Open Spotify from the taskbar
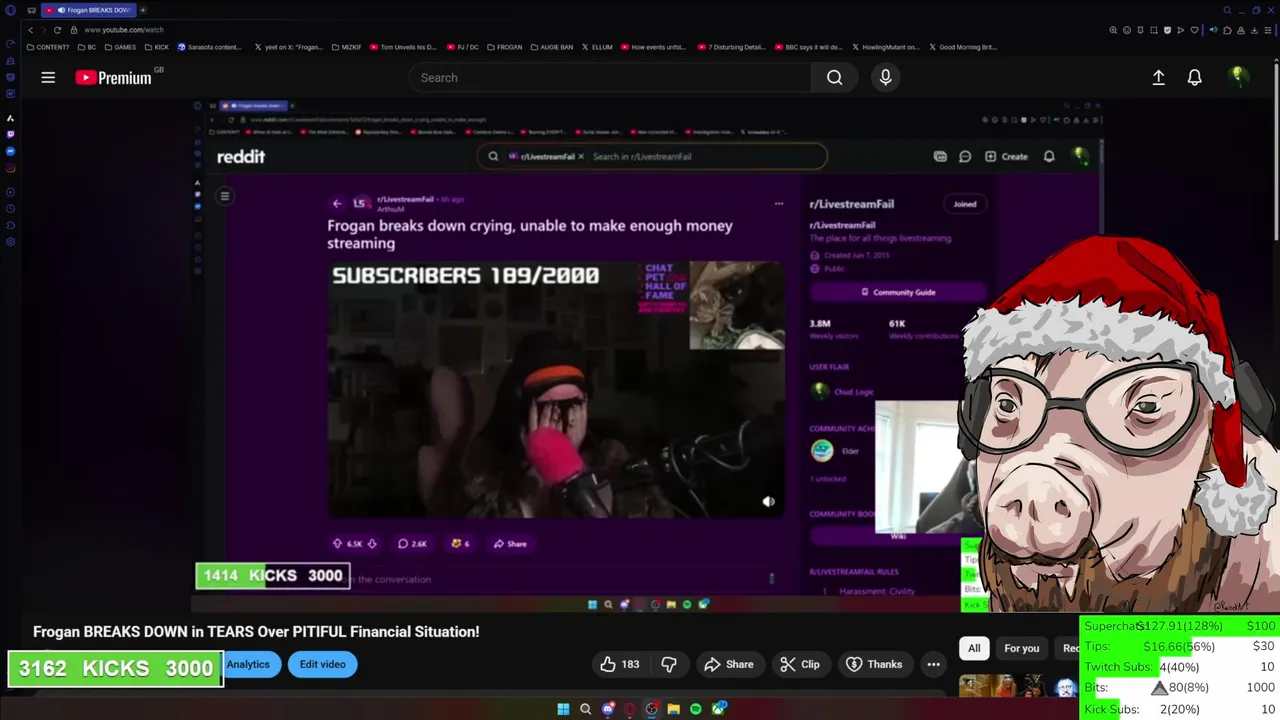Viewport: 1280px width, 720px height. click(x=695, y=709)
